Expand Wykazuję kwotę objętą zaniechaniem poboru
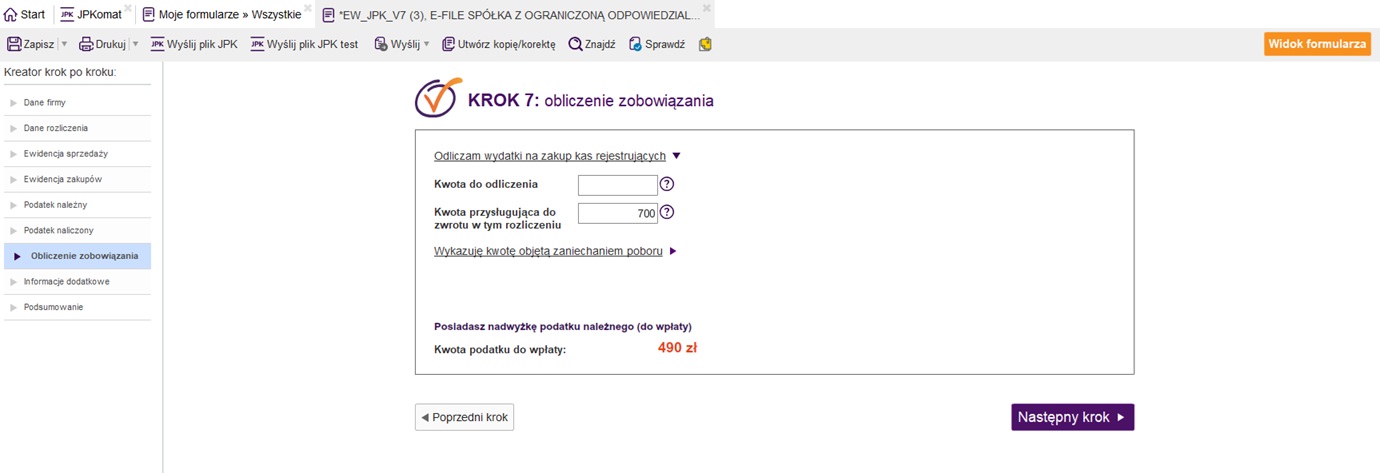Image resolution: width=1380 pixels, height=473 pixels. tap(673, 251)
